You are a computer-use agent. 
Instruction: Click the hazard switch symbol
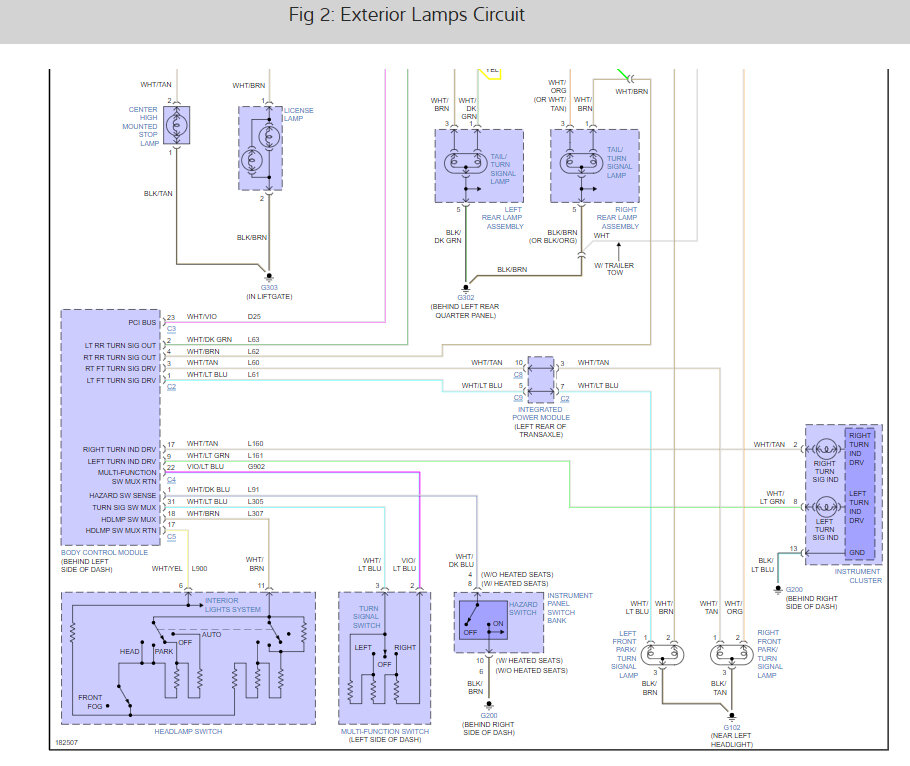click(x=483, y=620)
